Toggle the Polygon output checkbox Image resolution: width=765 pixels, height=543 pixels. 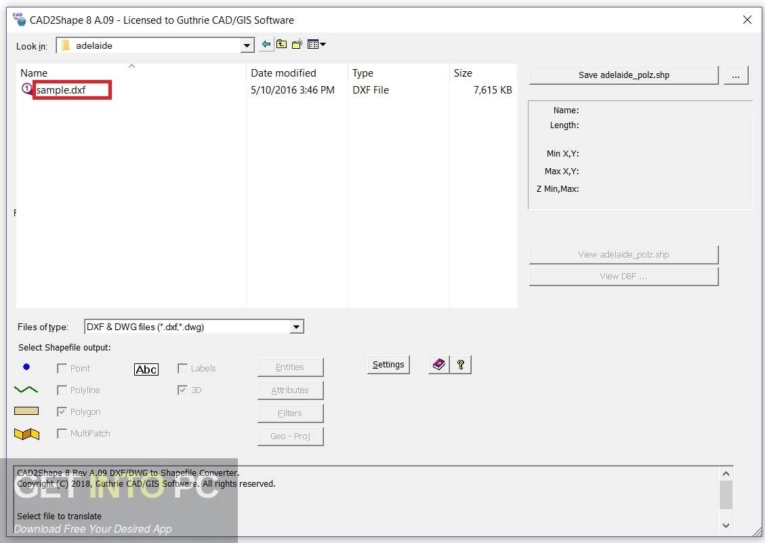click(x=62, y=412)
